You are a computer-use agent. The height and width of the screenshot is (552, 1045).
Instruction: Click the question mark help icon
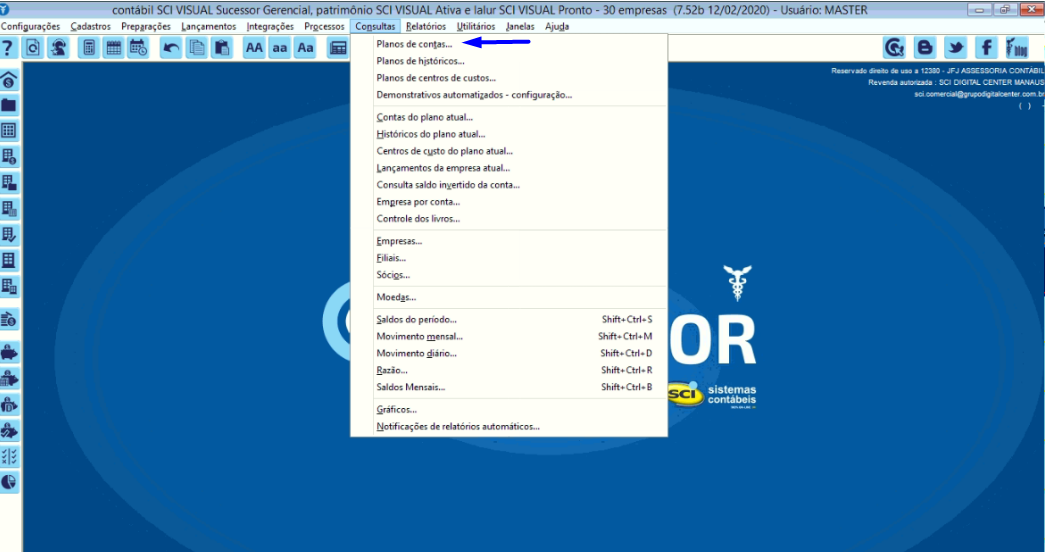8,48
